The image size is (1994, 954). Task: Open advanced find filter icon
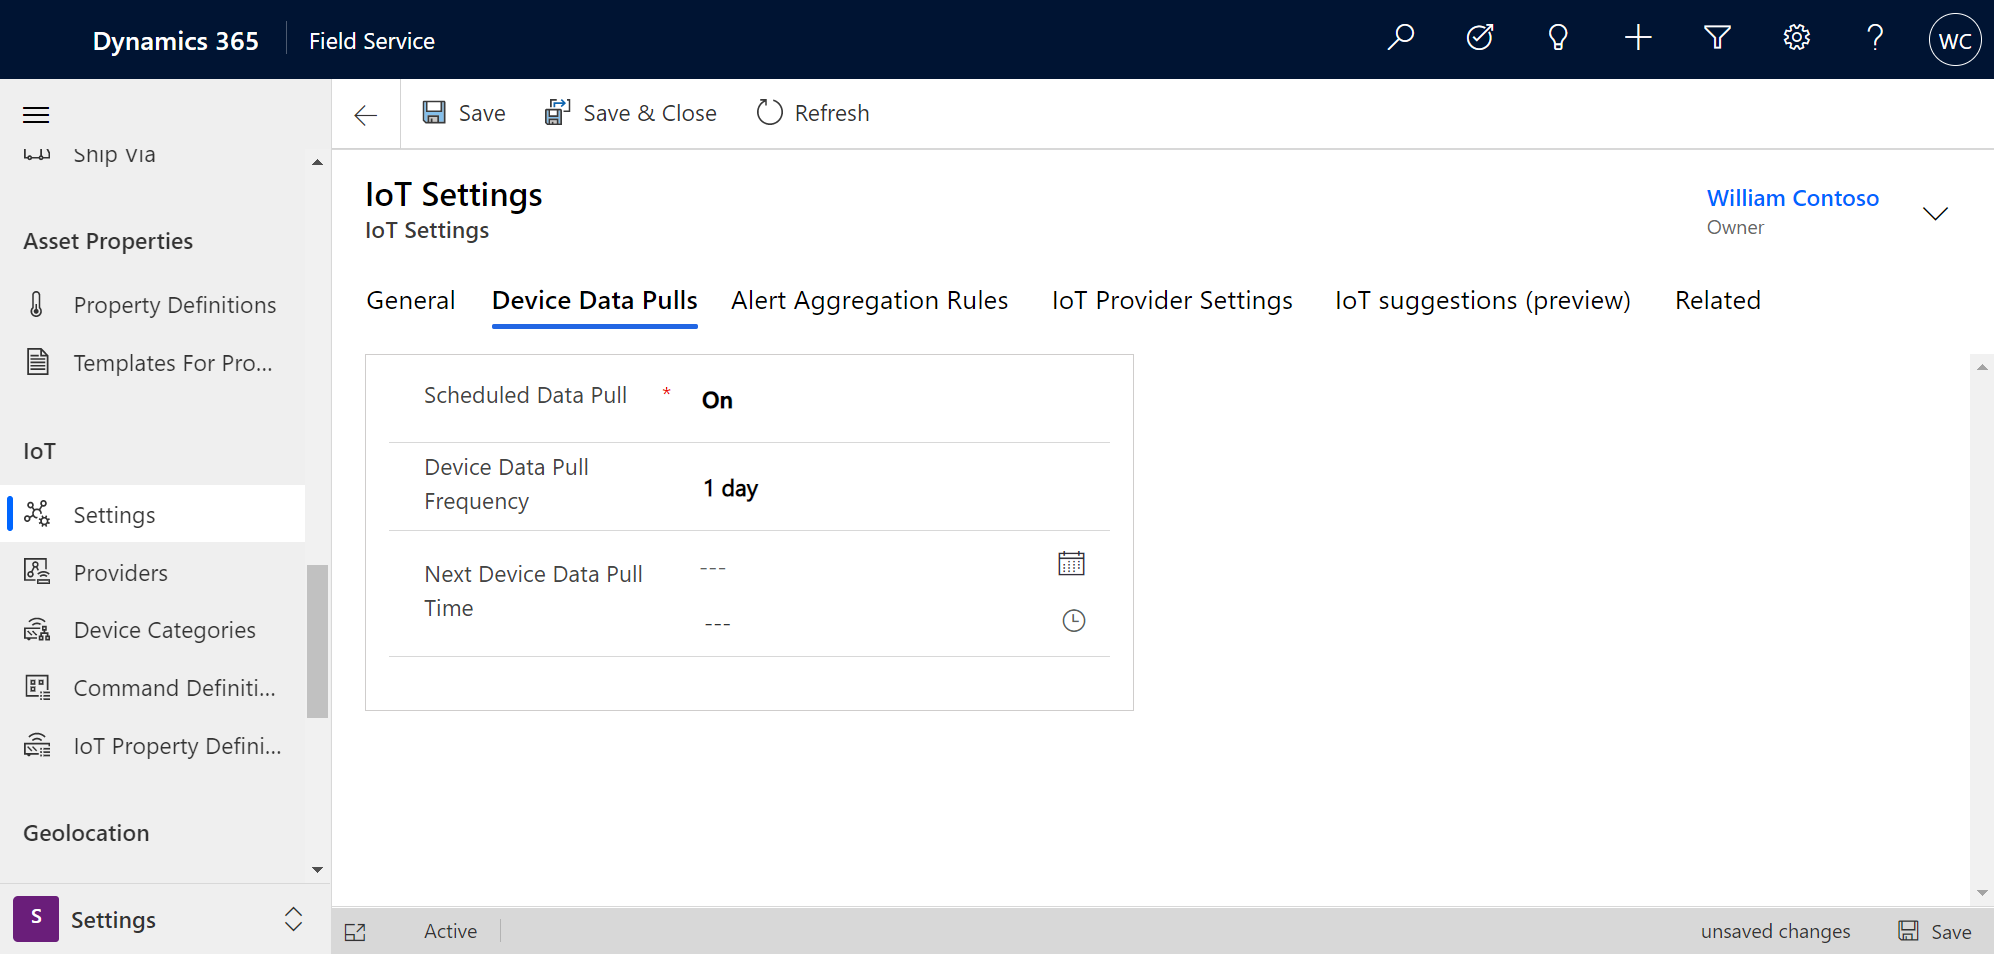tap(1717, 39)
